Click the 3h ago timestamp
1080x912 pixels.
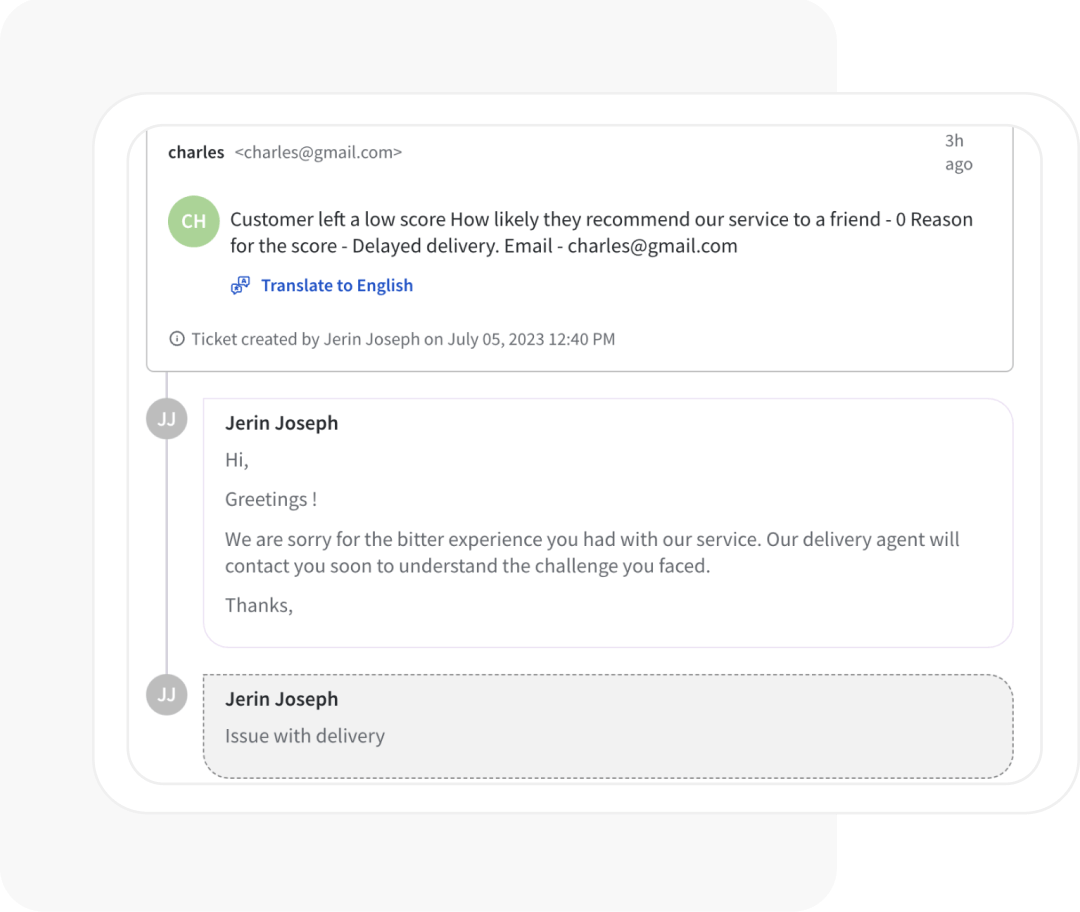point(958,153)
